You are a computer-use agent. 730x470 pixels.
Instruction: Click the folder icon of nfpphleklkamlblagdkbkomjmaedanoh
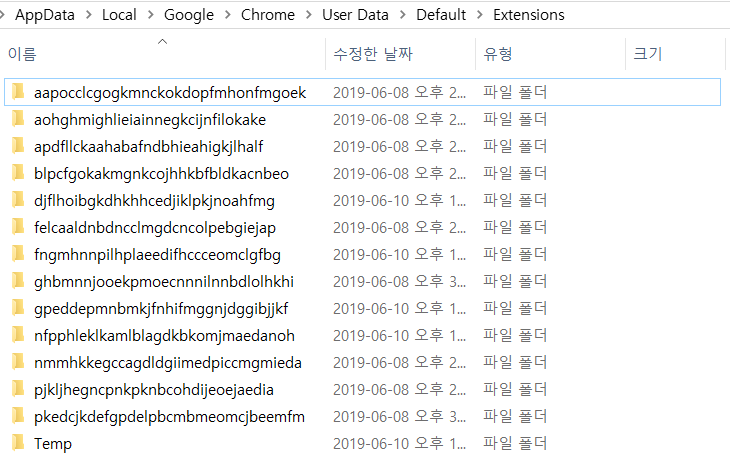tap(18, 334)
